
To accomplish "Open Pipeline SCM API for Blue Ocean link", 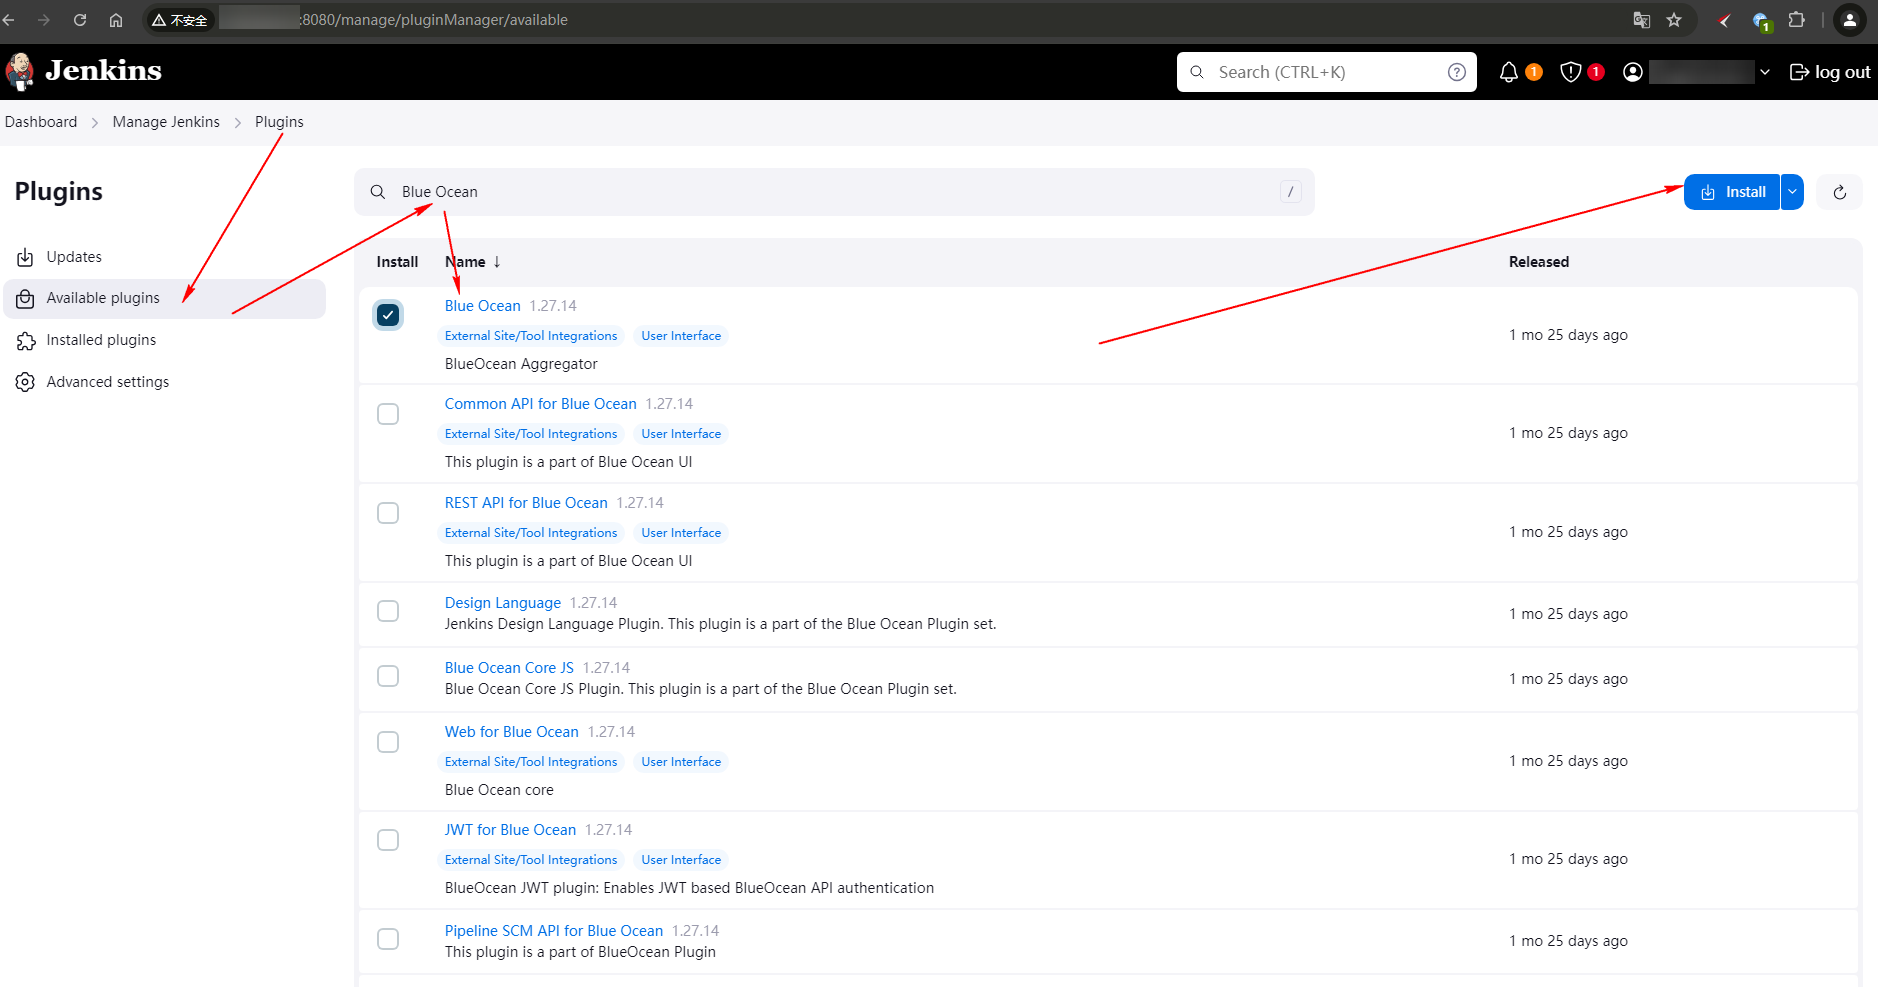I will pos(554,931).
